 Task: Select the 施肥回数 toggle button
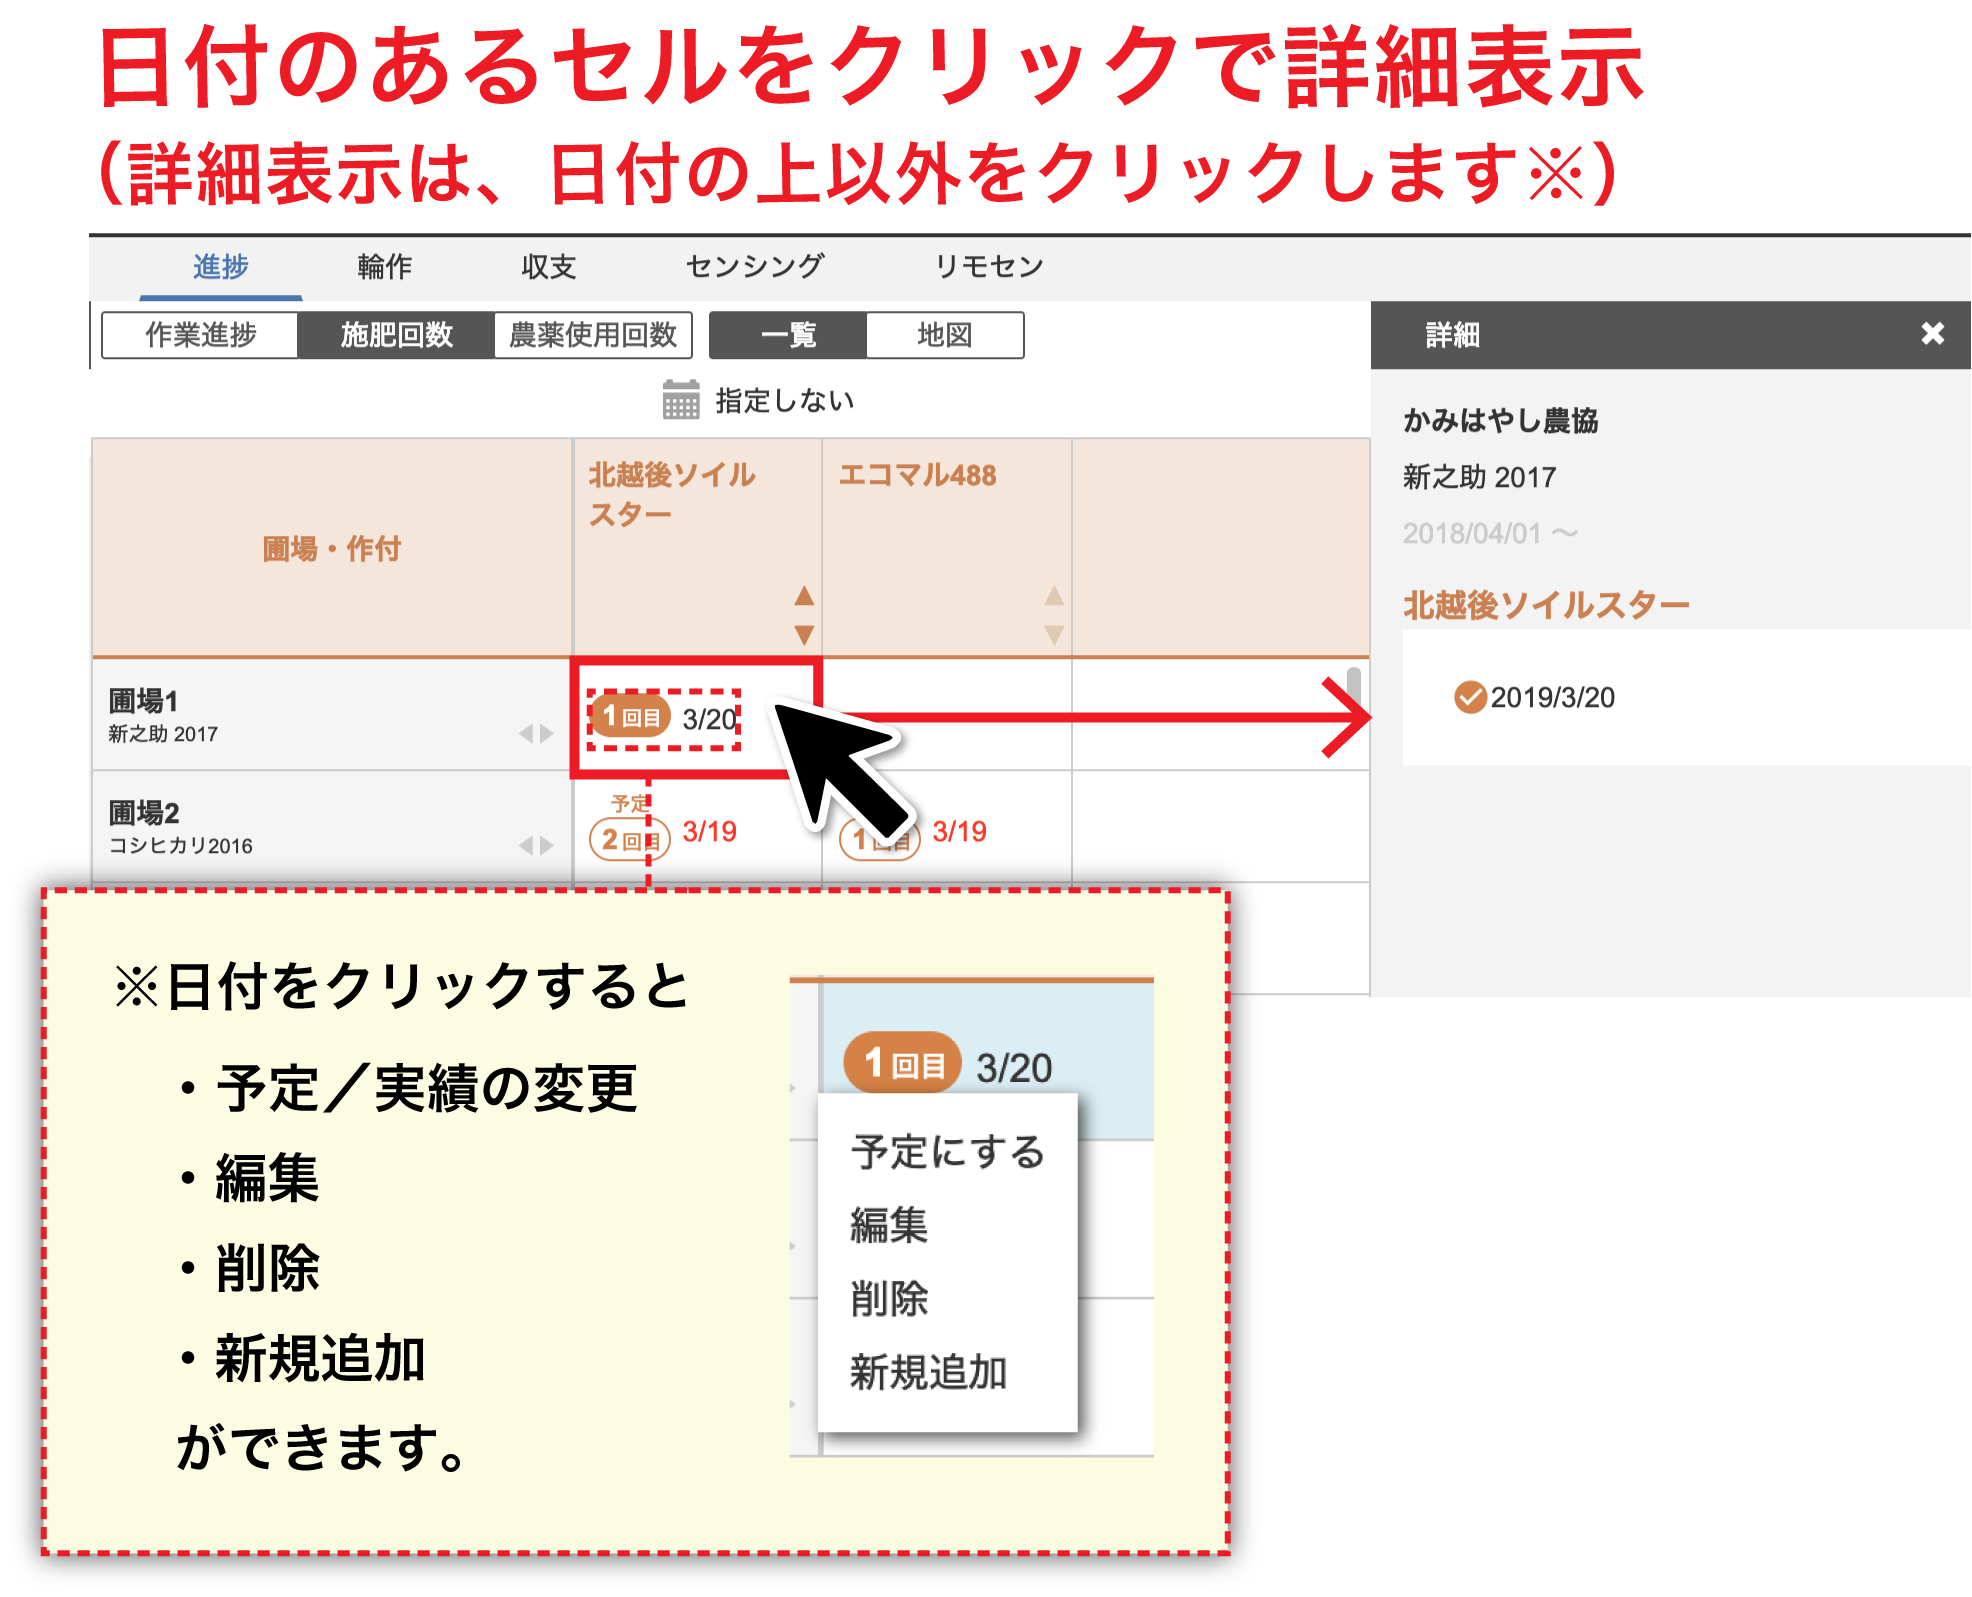(396, 335)
